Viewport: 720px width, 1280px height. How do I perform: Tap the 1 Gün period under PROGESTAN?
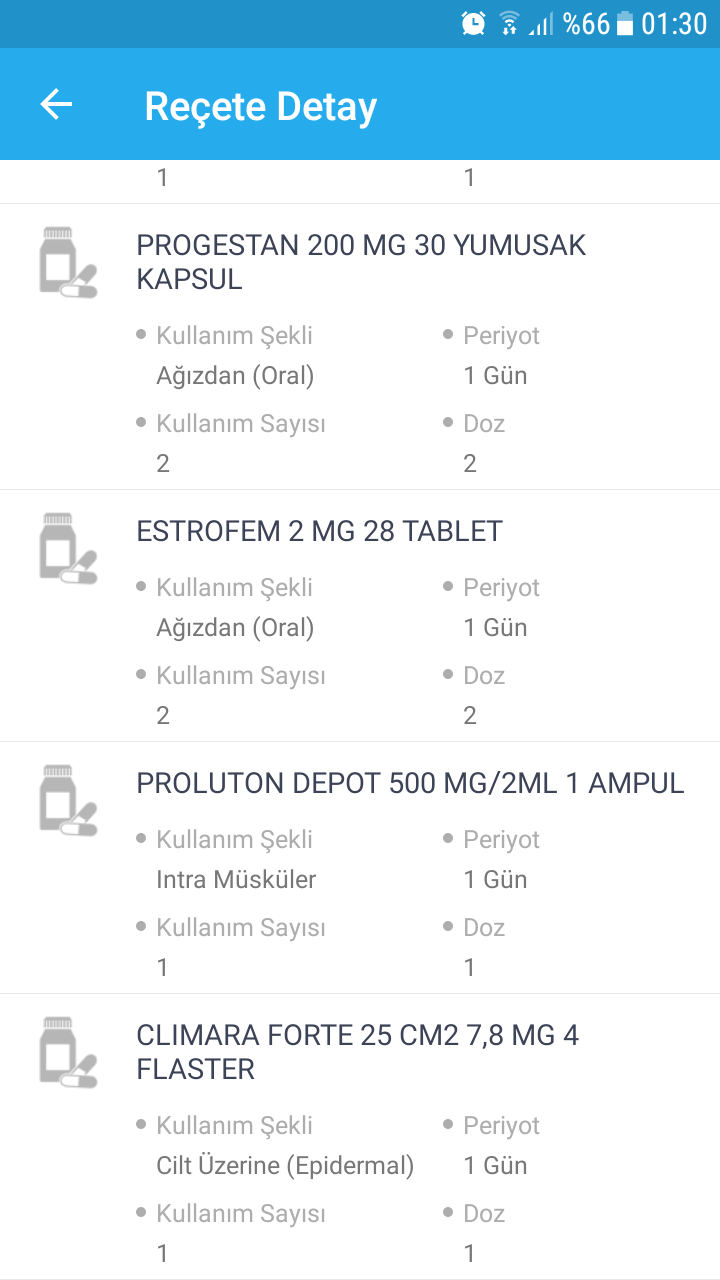point(495,376)
